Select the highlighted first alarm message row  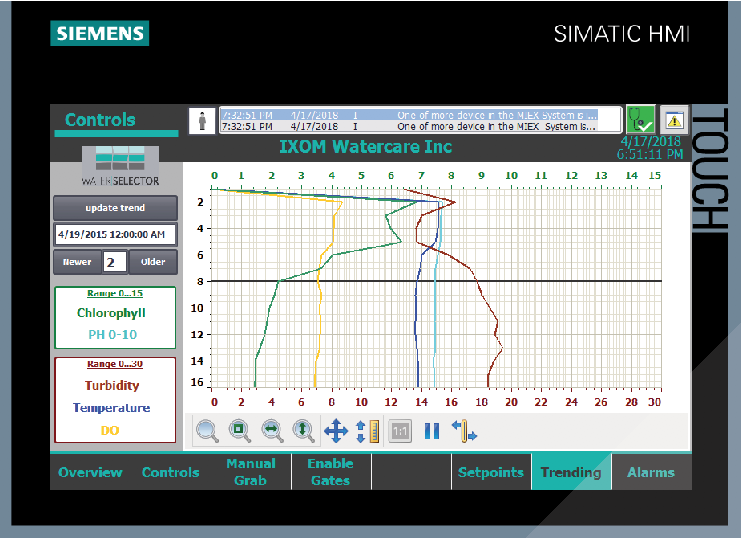pyautogui.click(x=410, y=115)
